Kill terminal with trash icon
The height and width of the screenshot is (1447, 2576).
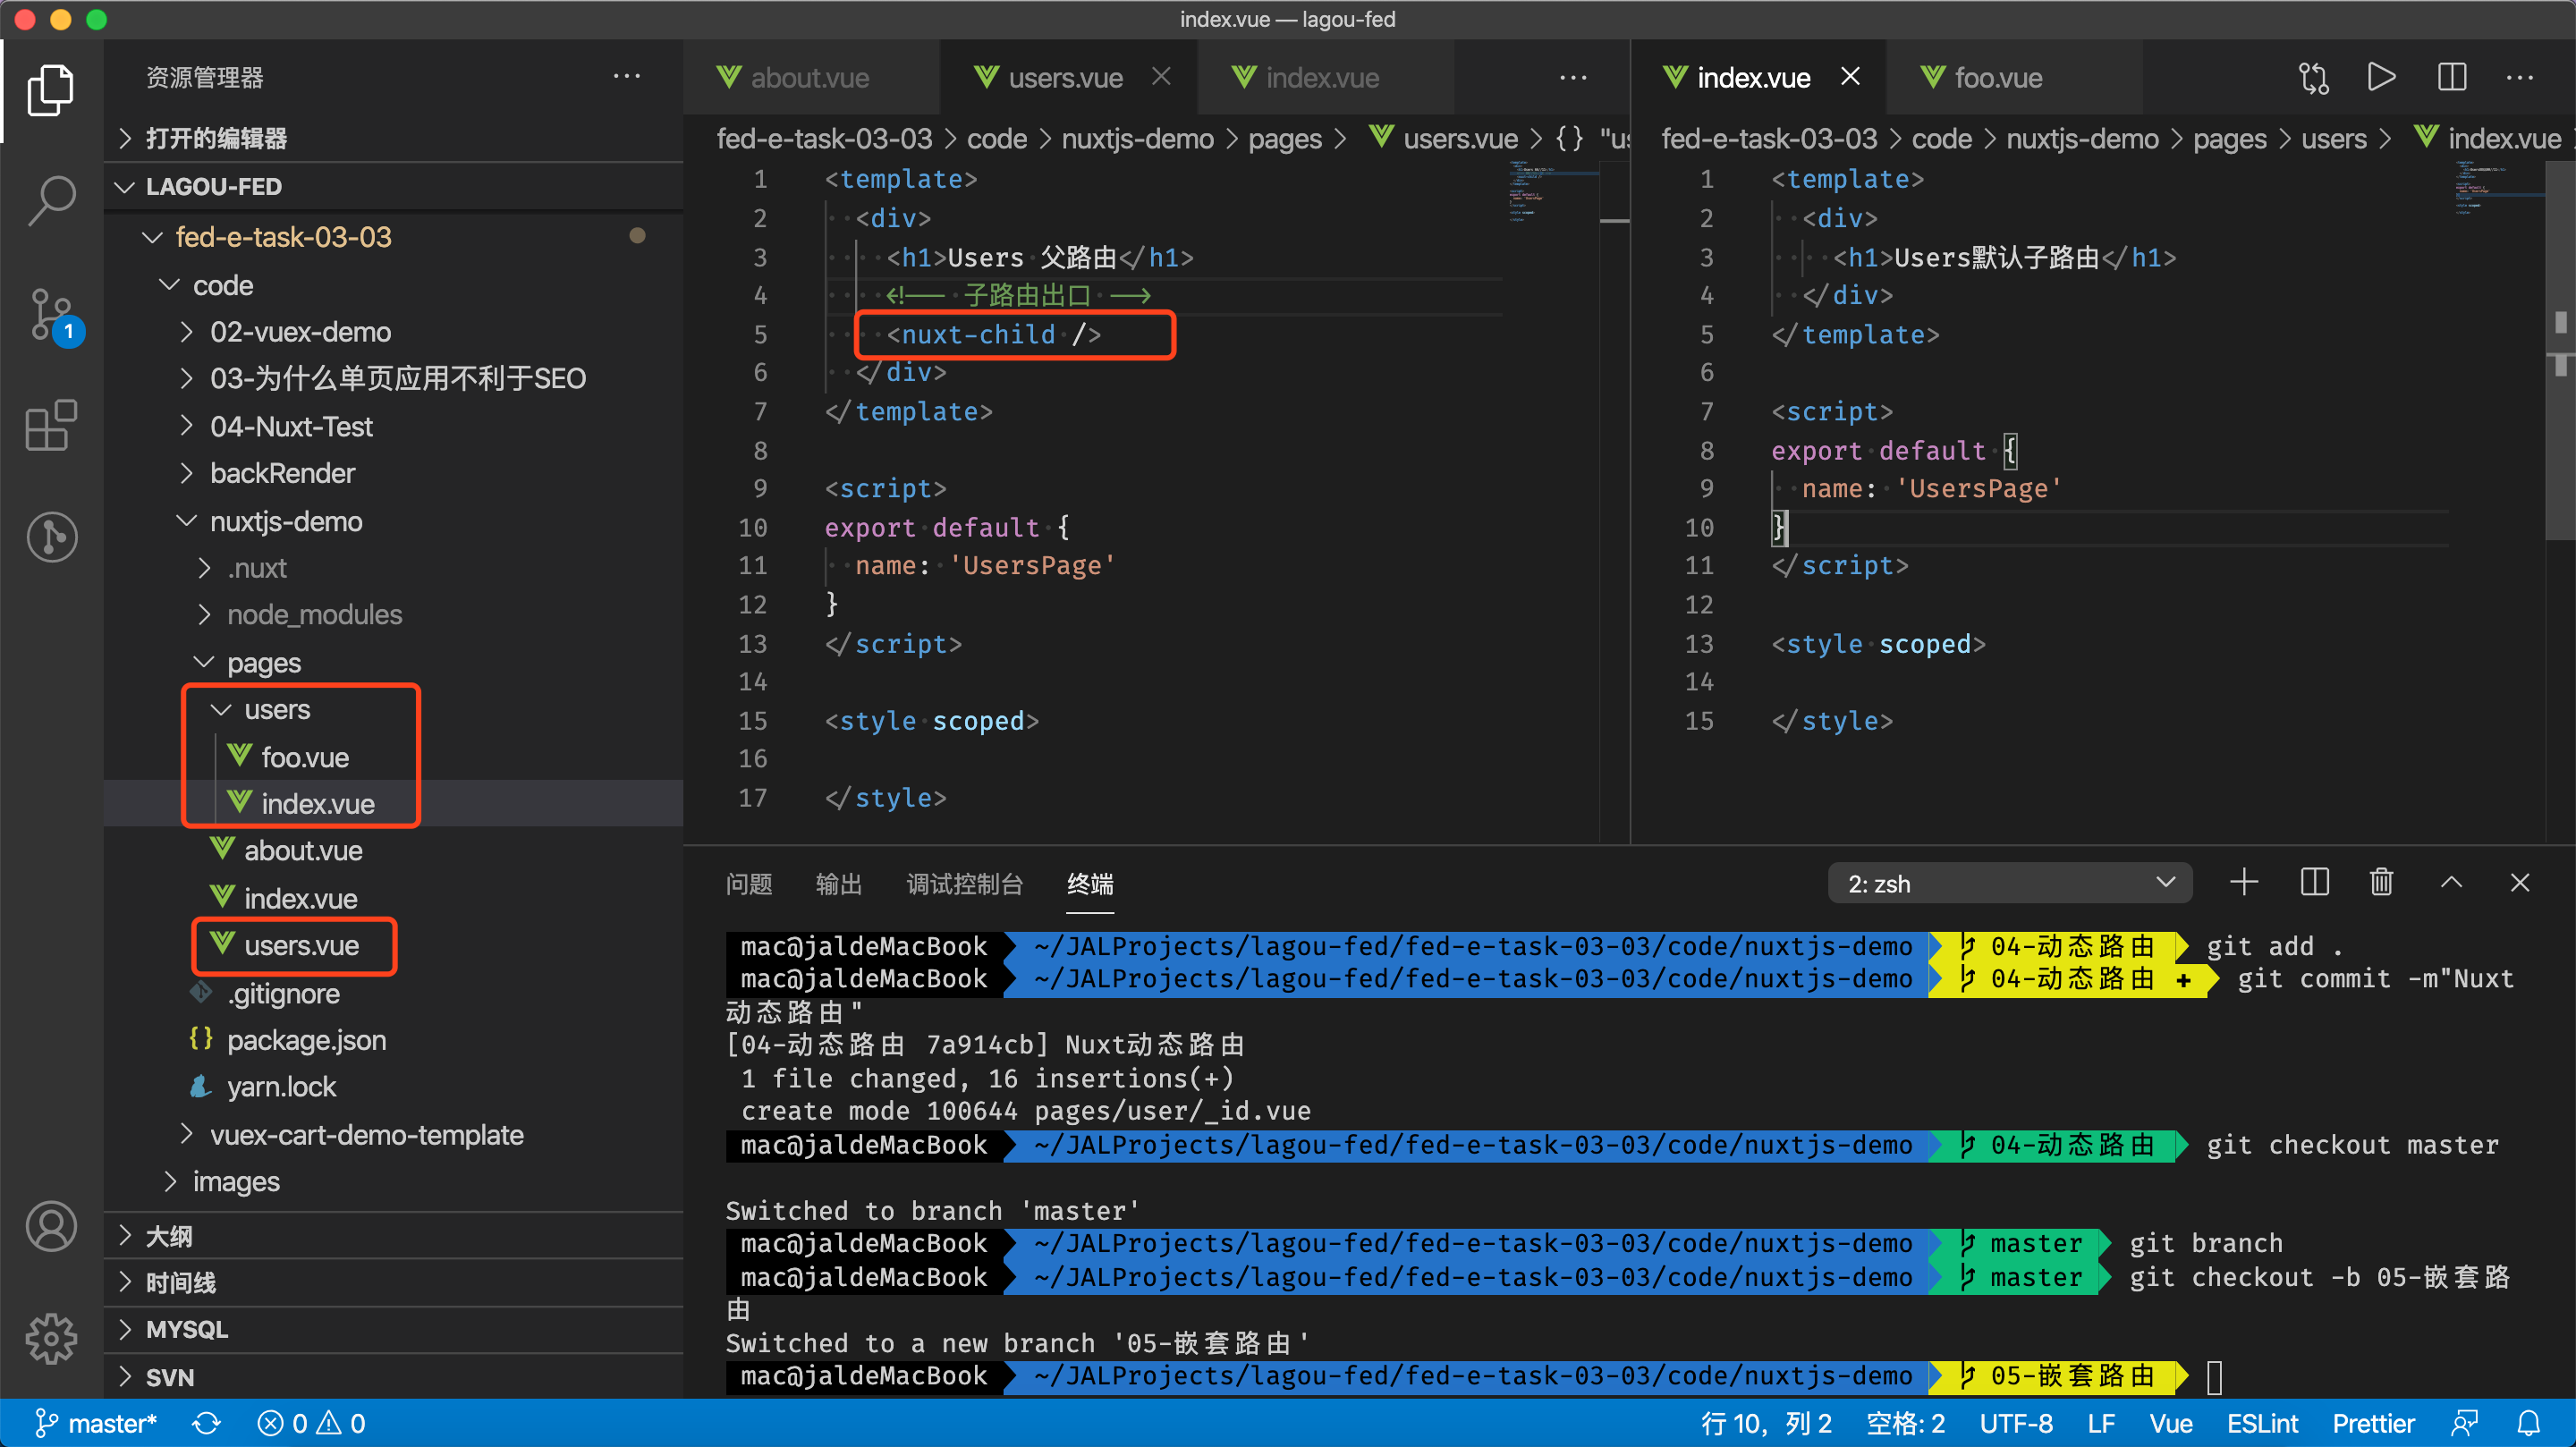(2381, 883)
